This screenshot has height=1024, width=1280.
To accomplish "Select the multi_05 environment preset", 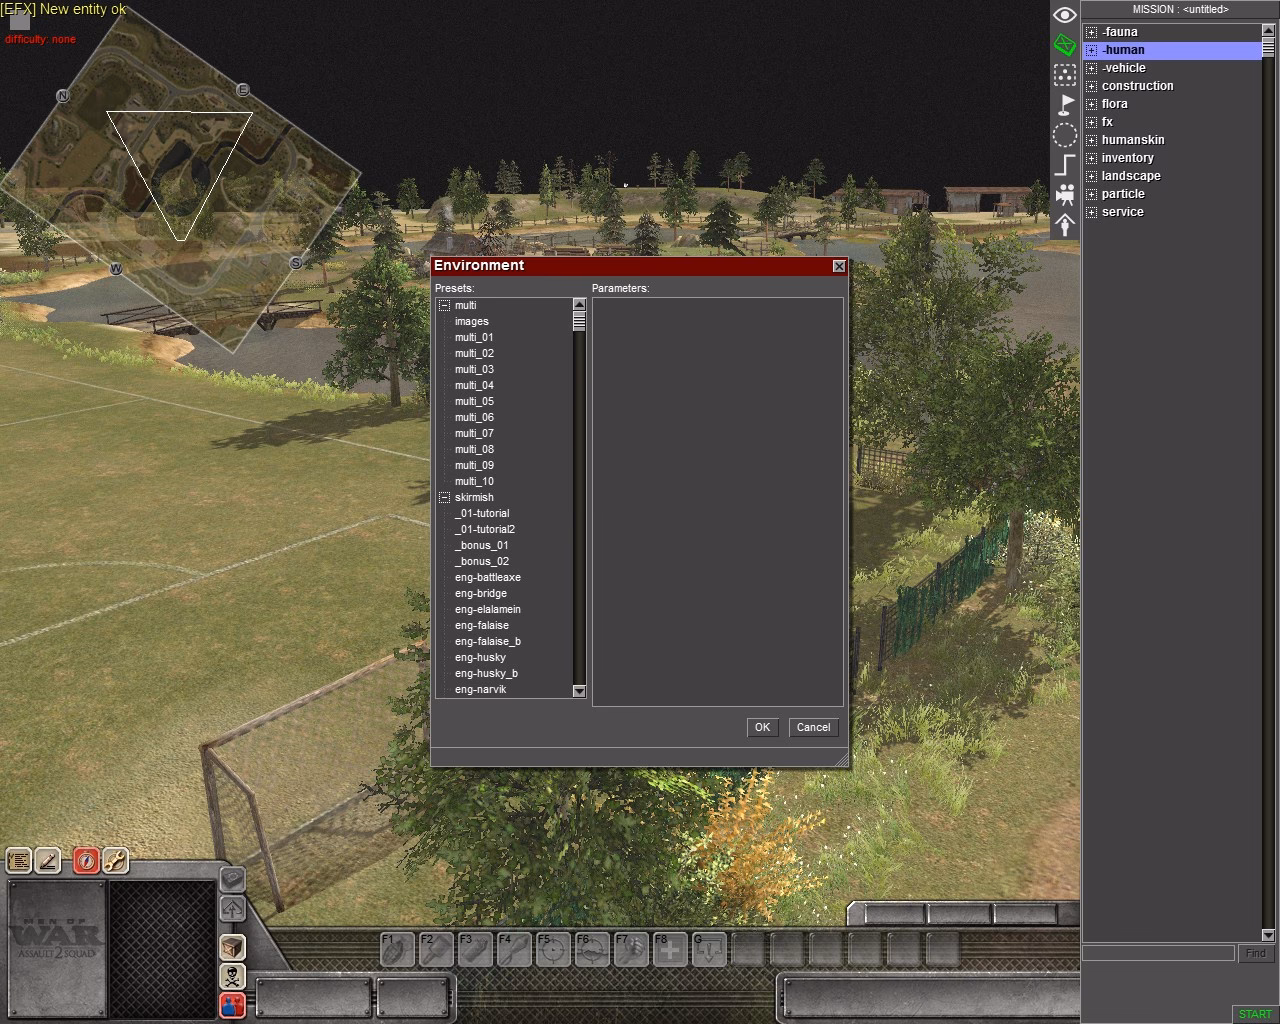I will [x=474, y=401].
